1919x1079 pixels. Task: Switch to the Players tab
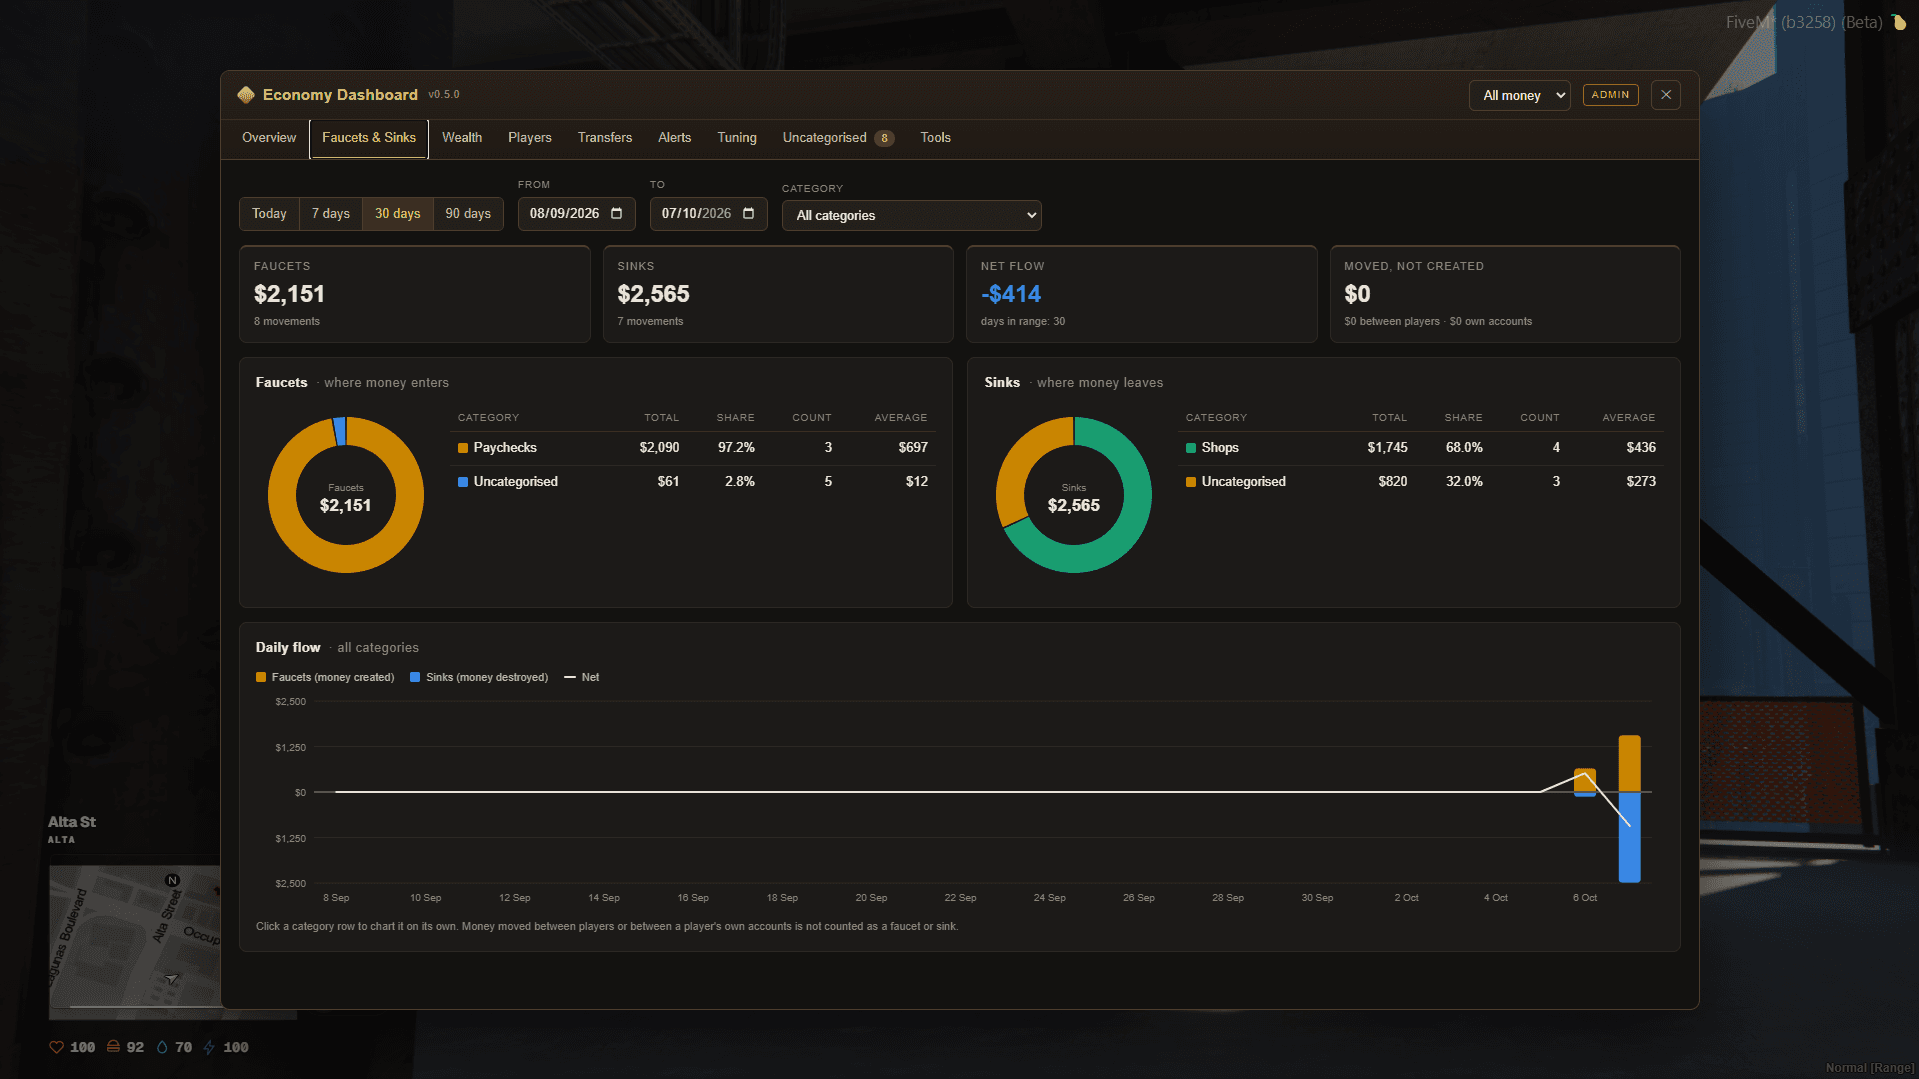coord(530,138)
